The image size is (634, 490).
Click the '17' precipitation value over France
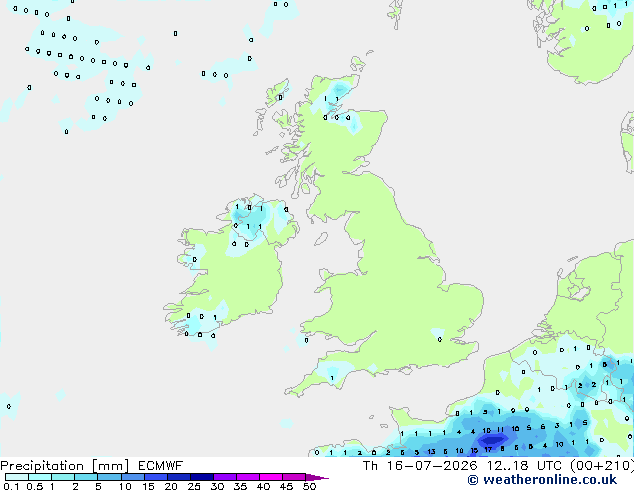[488, 450]
